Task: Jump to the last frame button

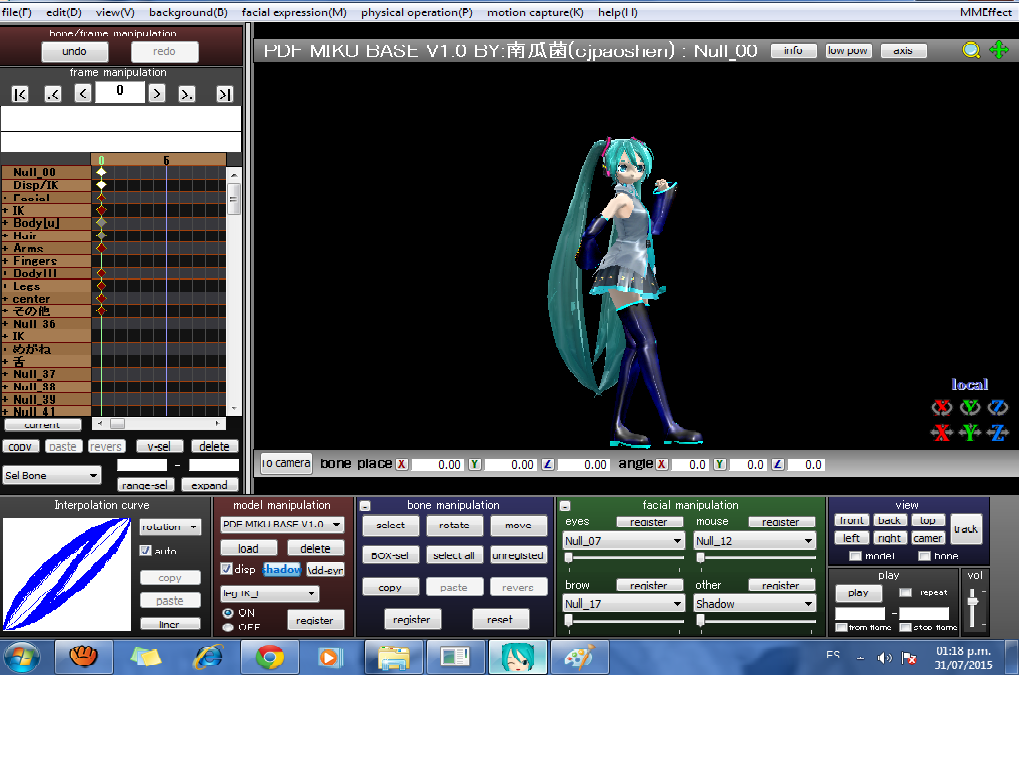Action: click(x=225, y=94)
